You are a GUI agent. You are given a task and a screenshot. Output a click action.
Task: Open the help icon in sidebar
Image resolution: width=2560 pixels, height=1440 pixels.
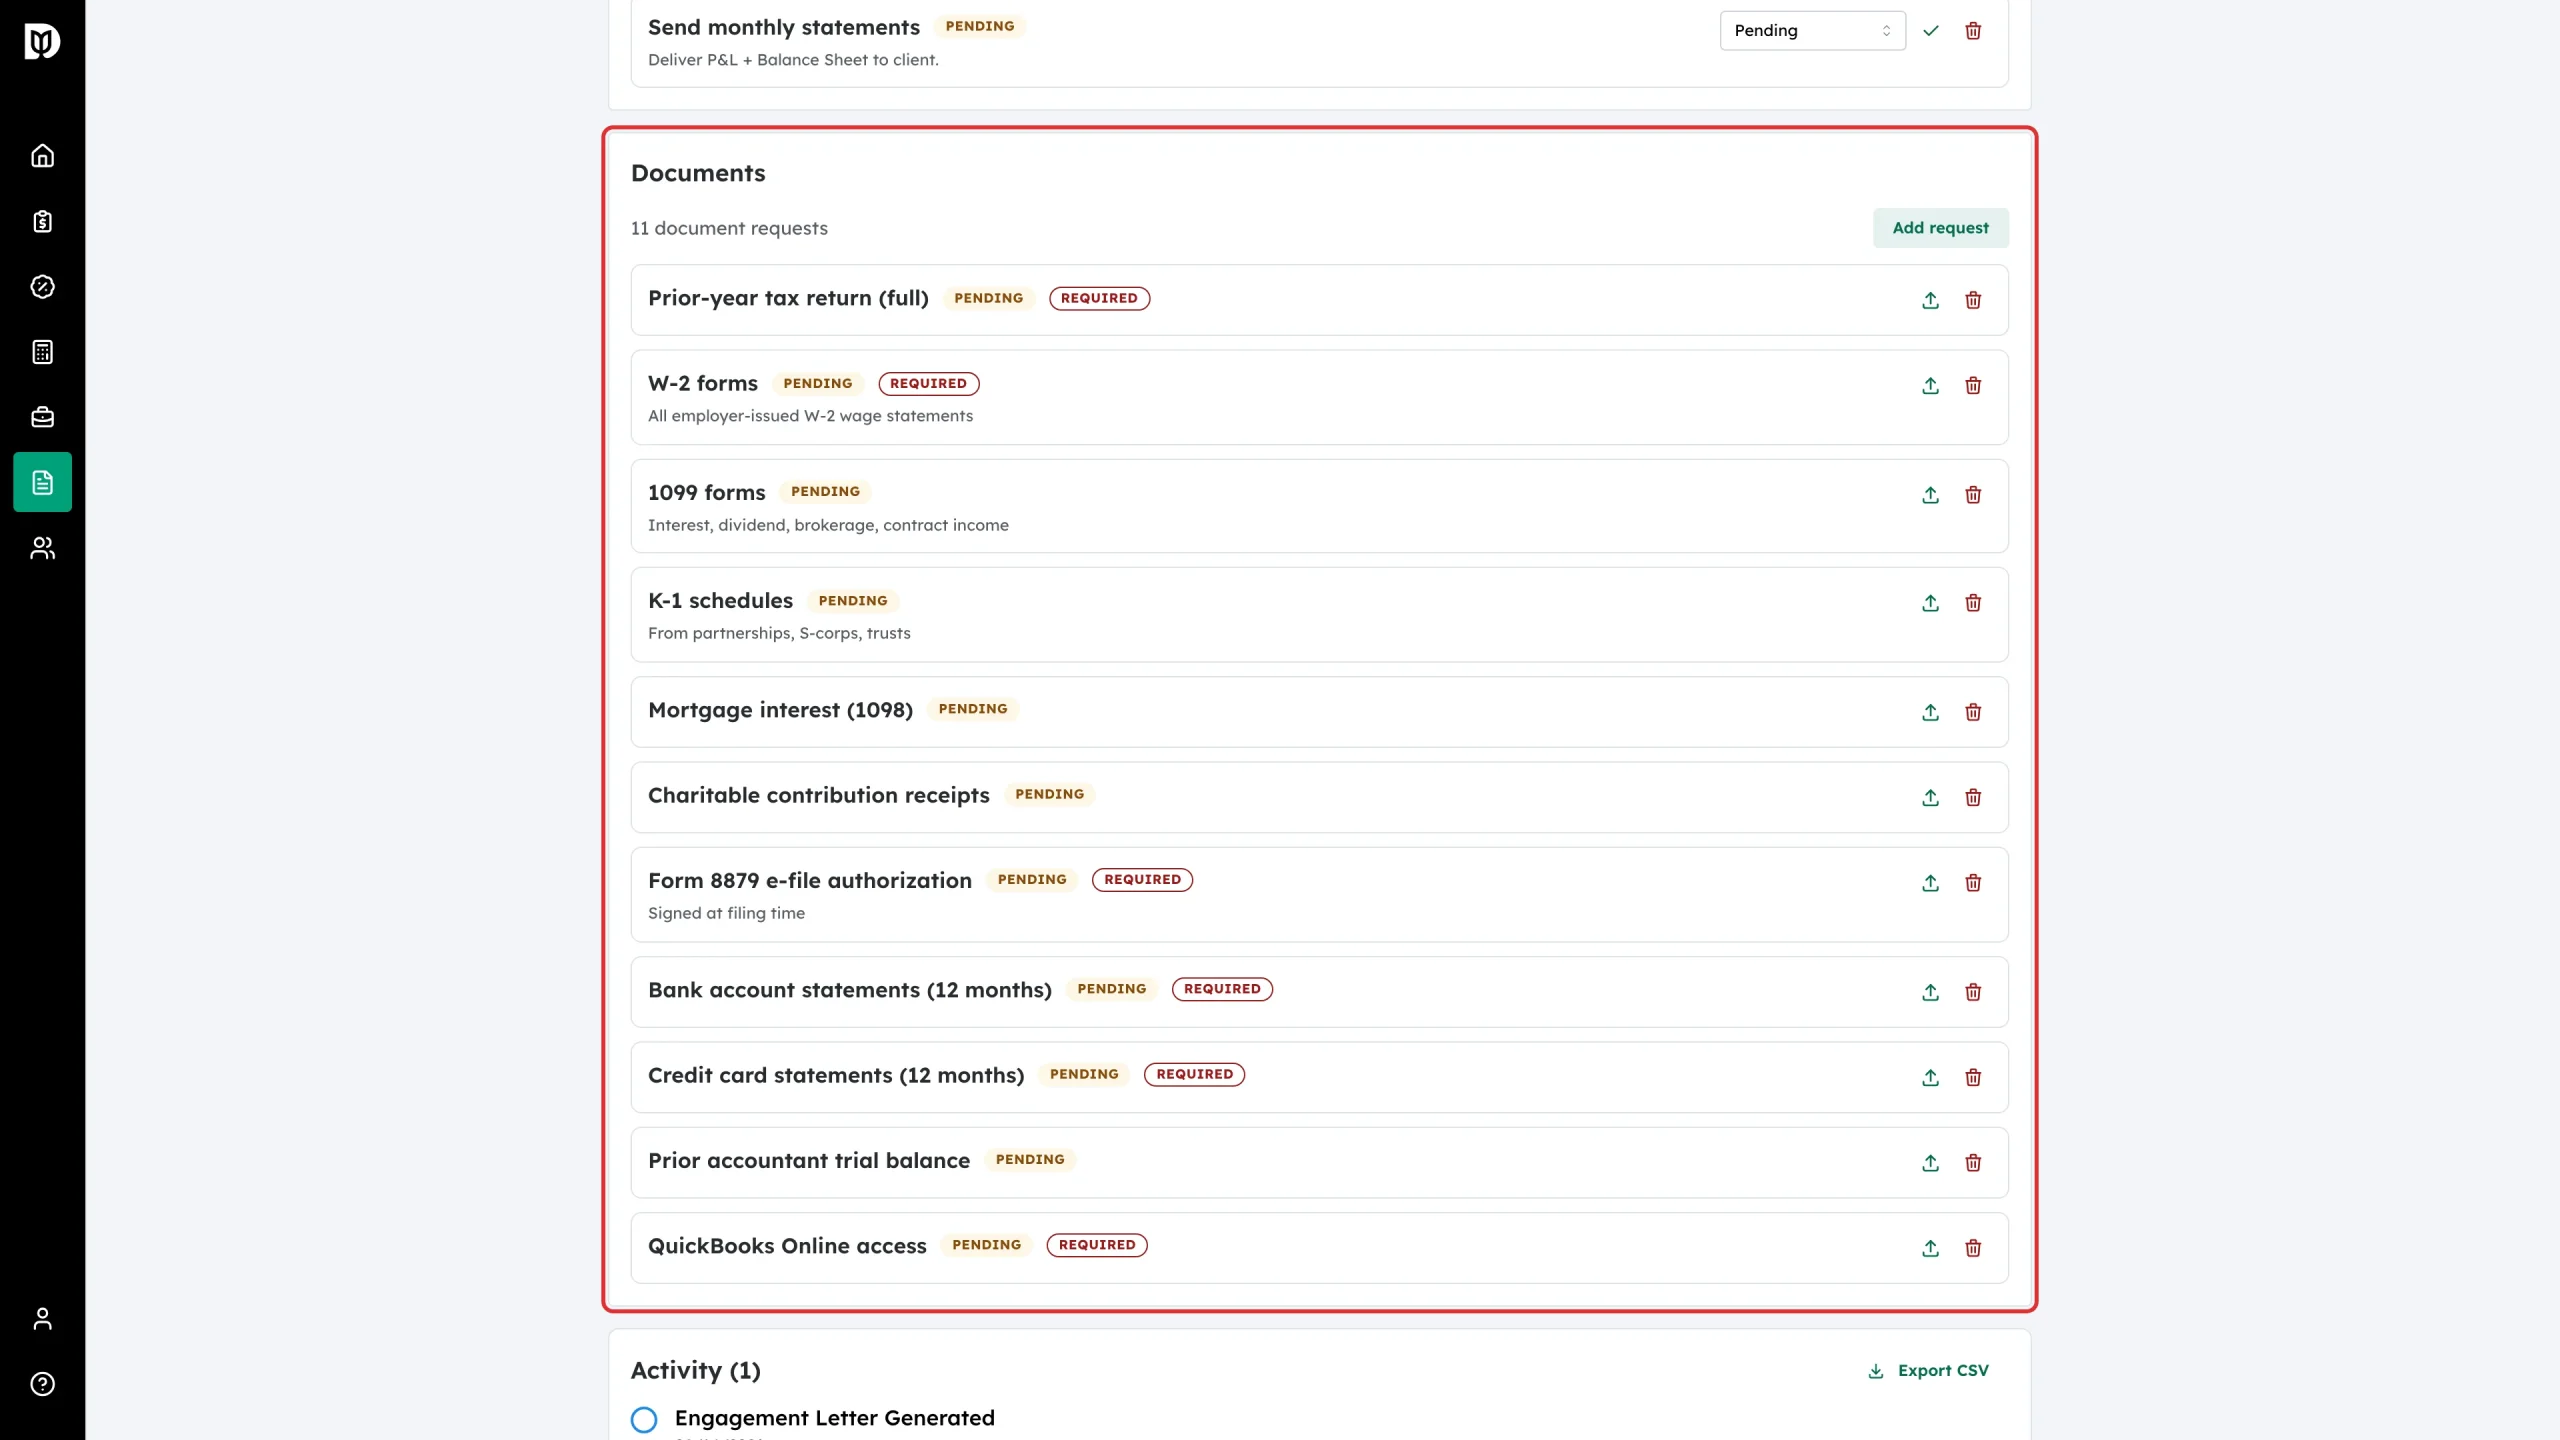[x=42, y=1384]
